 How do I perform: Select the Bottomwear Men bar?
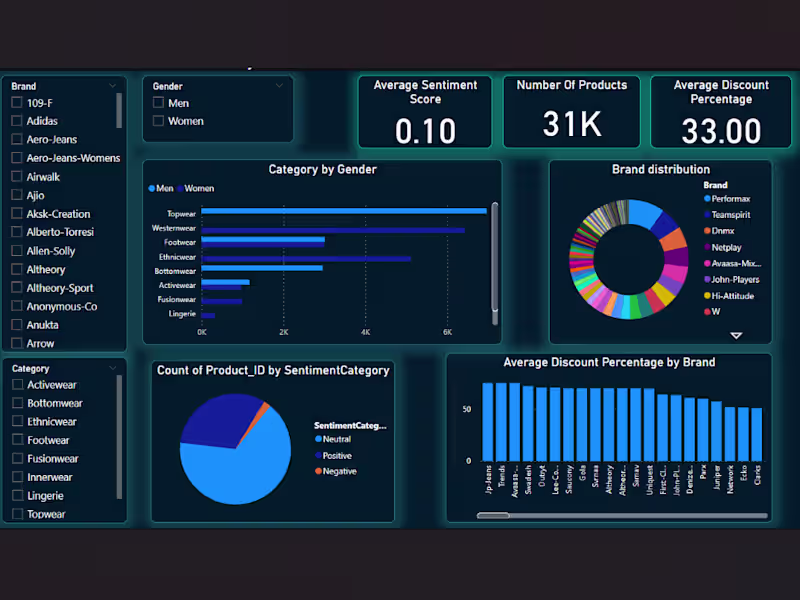tap(262, 268)
